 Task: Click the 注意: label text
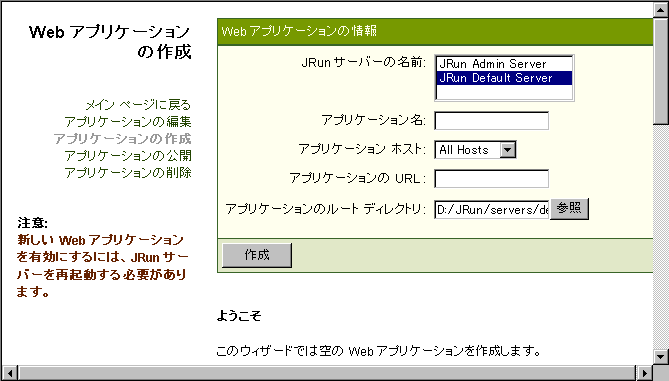32,223
